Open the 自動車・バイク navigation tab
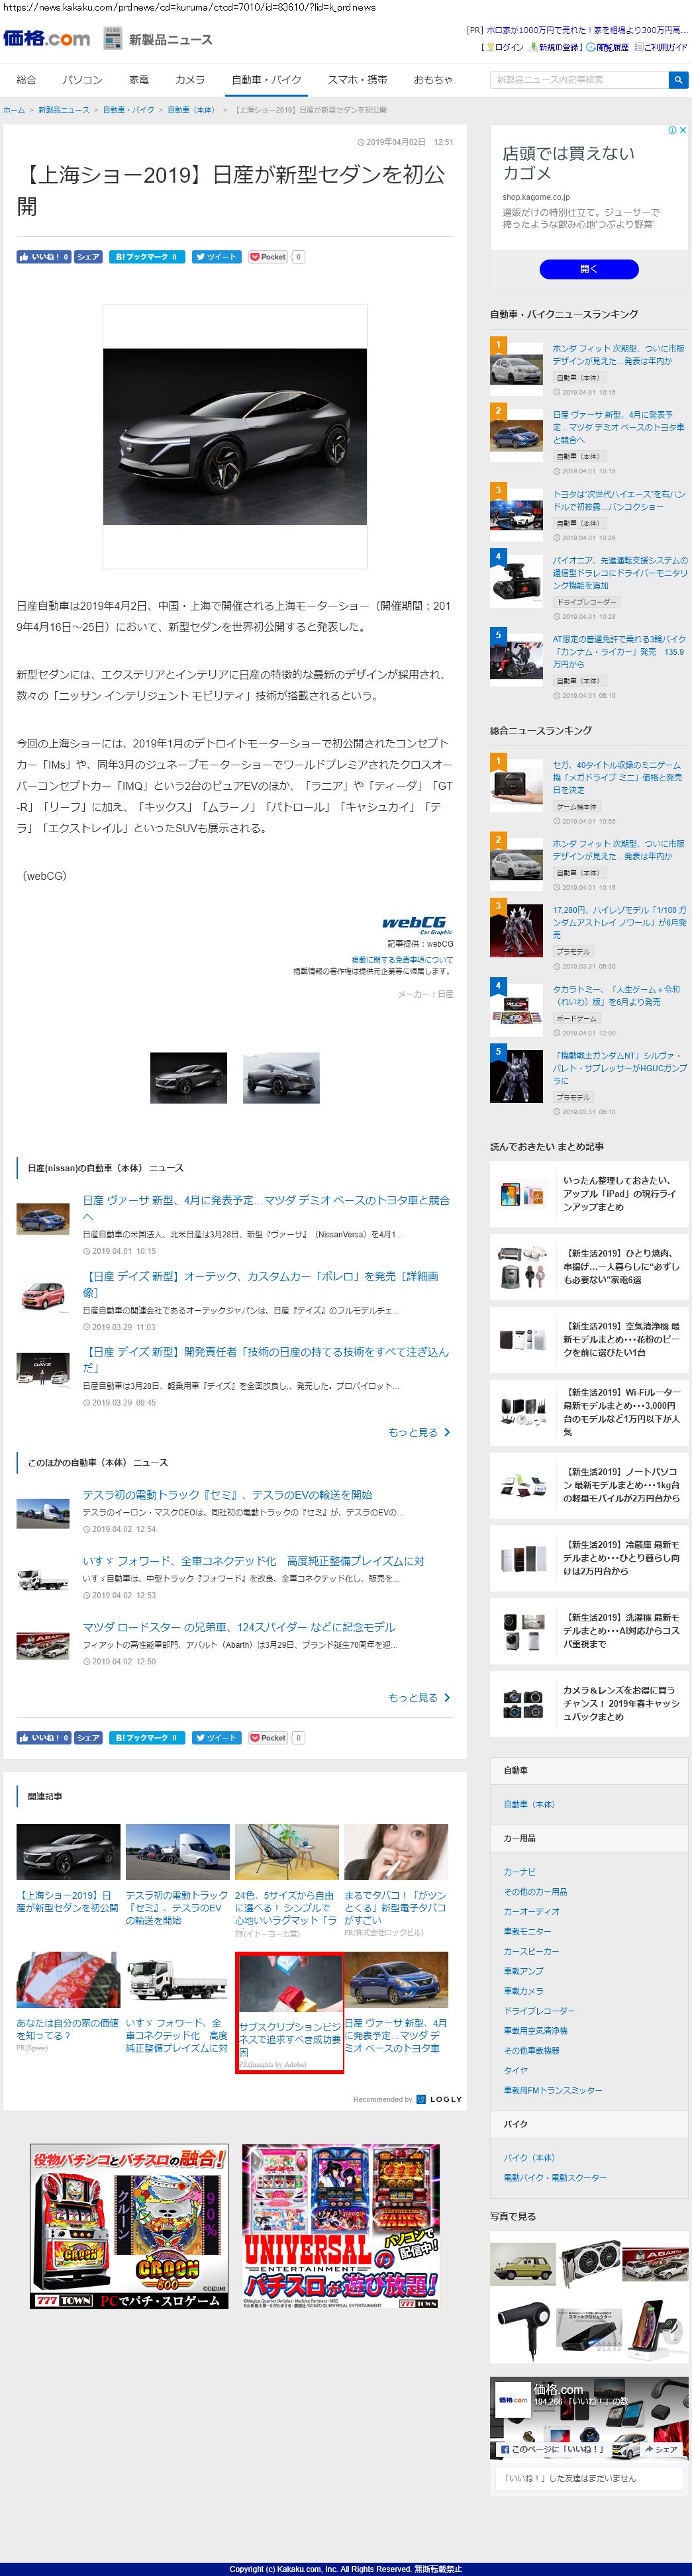 click(266, 80)
